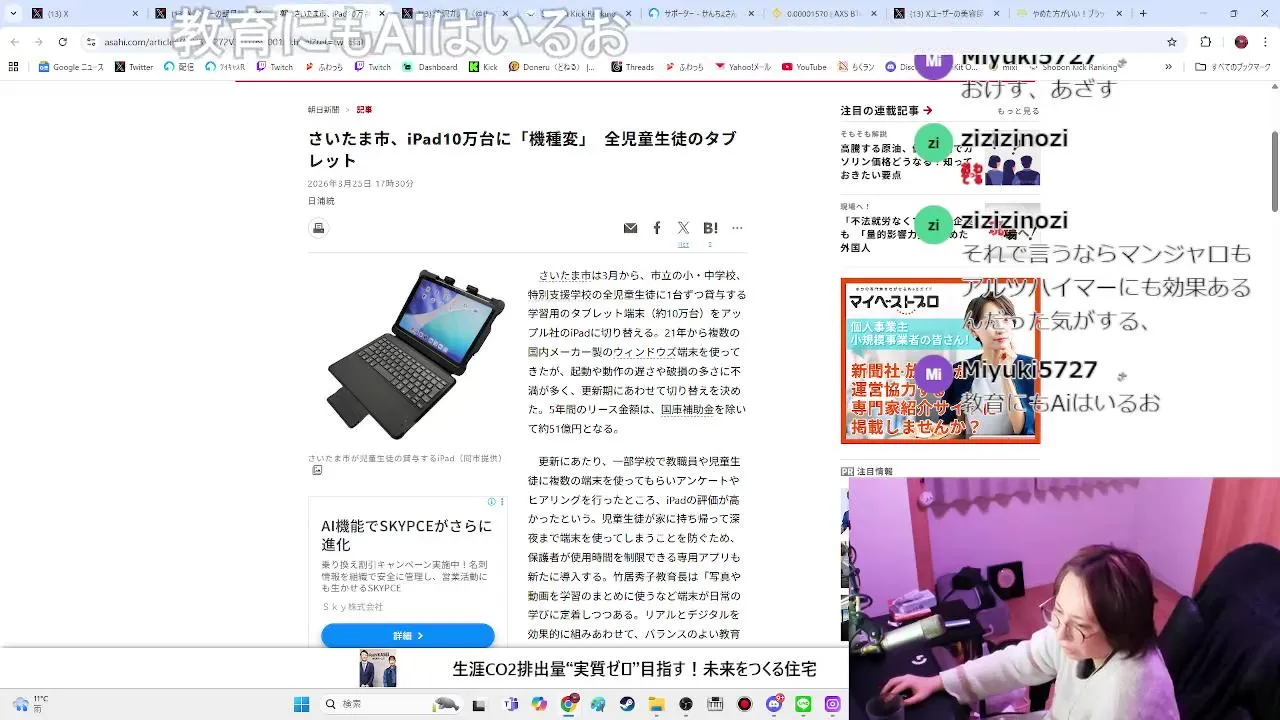The width and height of the screenshot is (1280, 720).
Task: Go back to the previous page
Action: click(13, 42)
